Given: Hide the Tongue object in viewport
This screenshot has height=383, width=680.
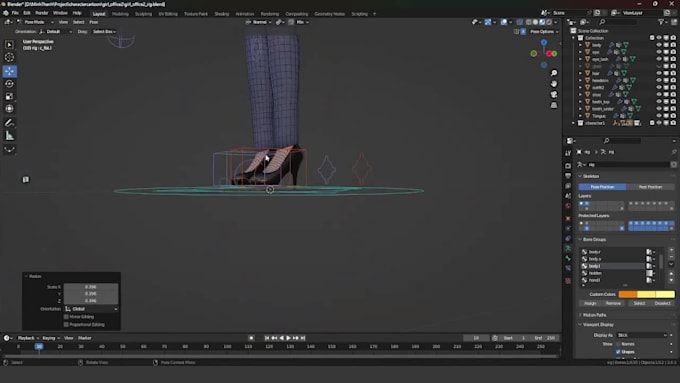Looking at the screenshot, I should click(659, 116).
